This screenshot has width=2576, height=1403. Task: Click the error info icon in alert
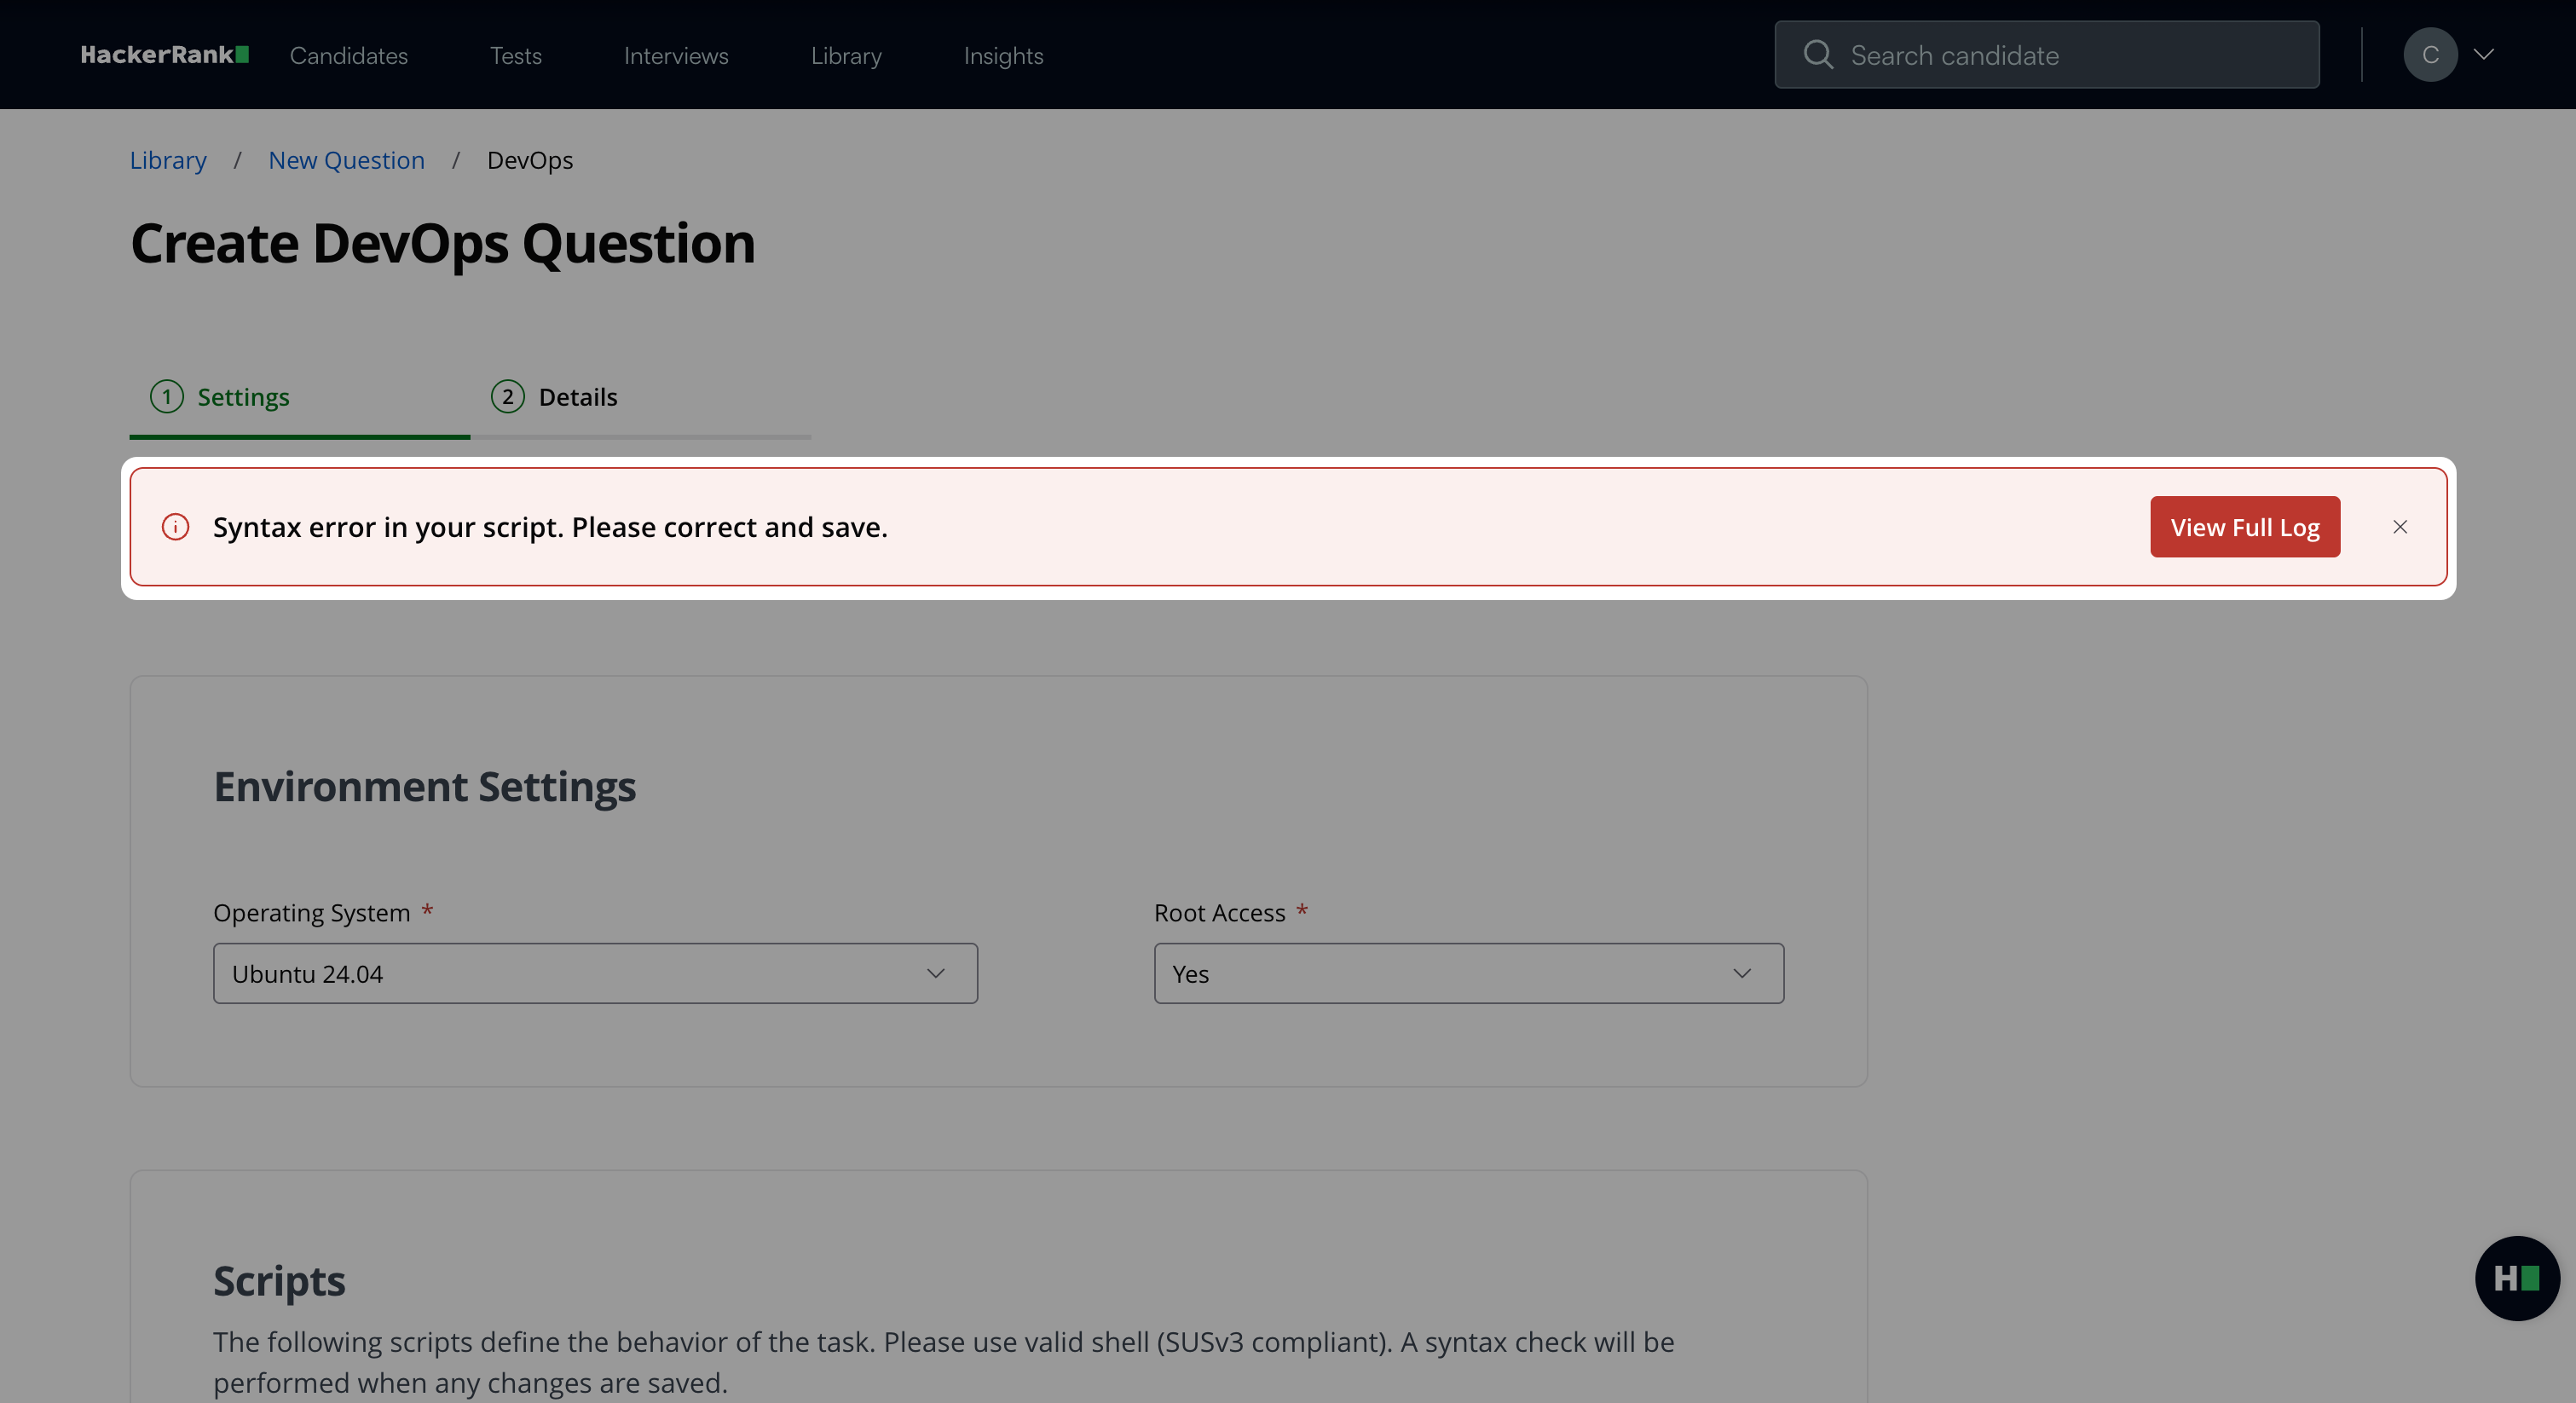tap(176, 527)
